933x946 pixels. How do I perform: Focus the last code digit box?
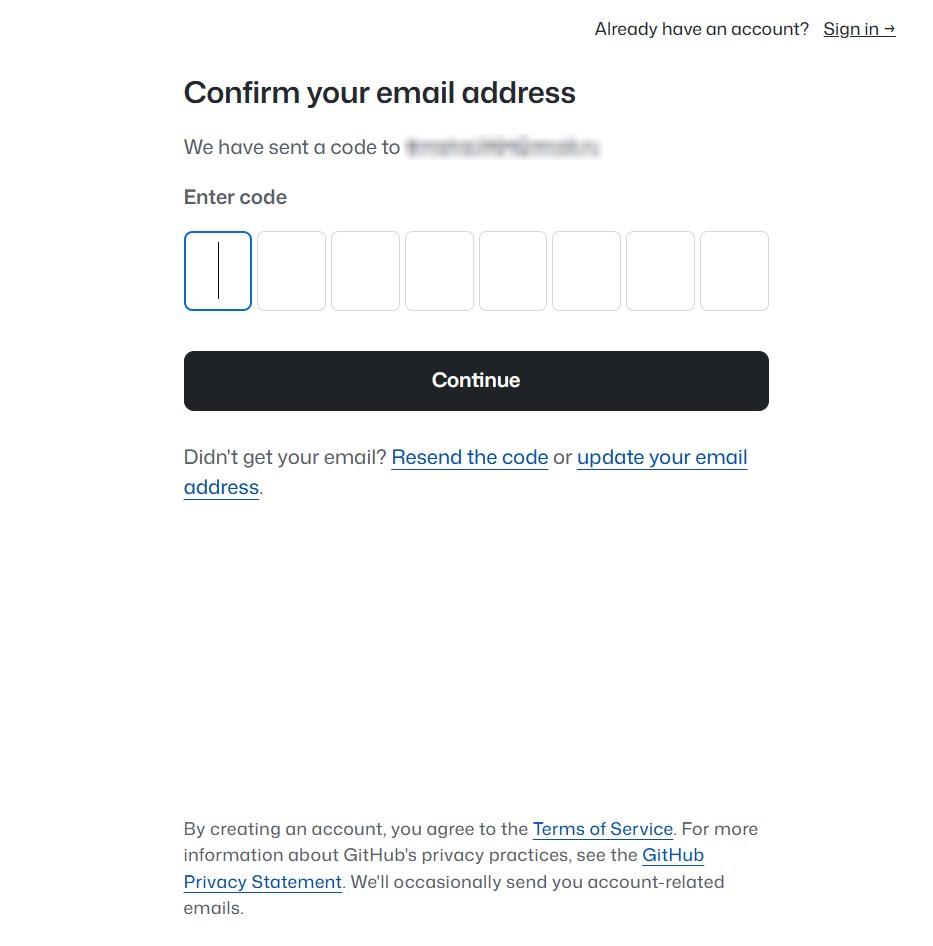click(734, 271)
